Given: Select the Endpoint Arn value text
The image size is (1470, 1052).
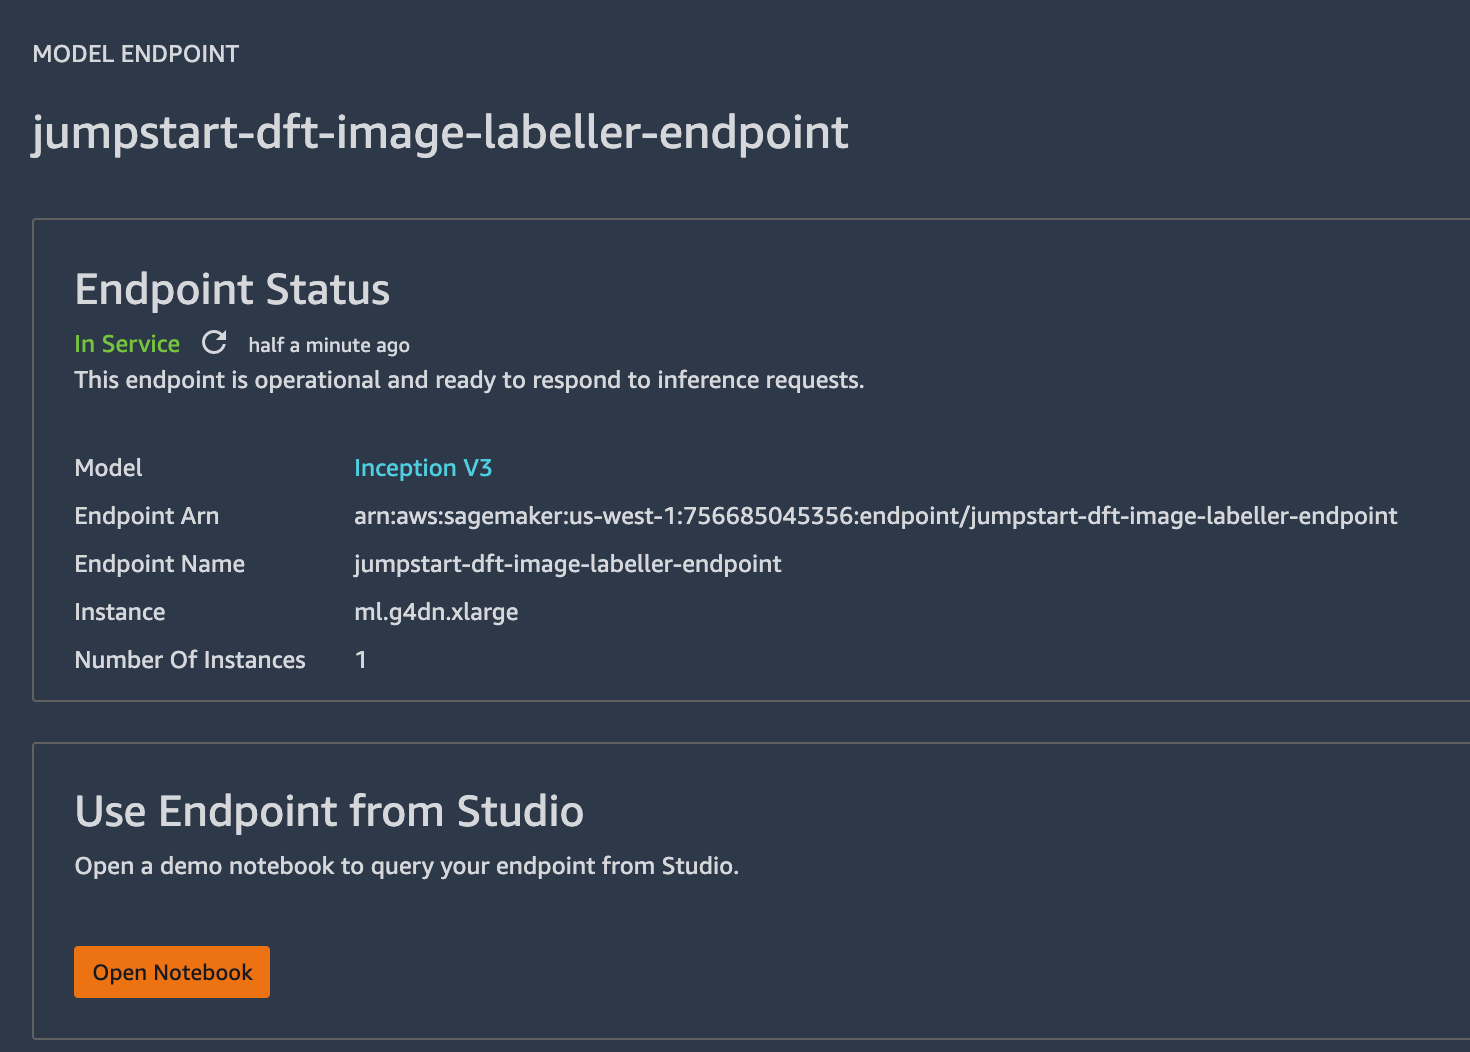Looking at the screenshot, I should [x=875, y=516].
